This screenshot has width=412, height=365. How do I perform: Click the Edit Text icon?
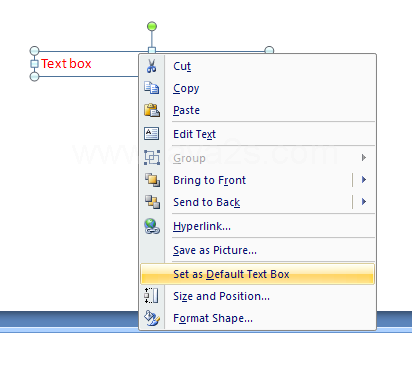(152, 134)
